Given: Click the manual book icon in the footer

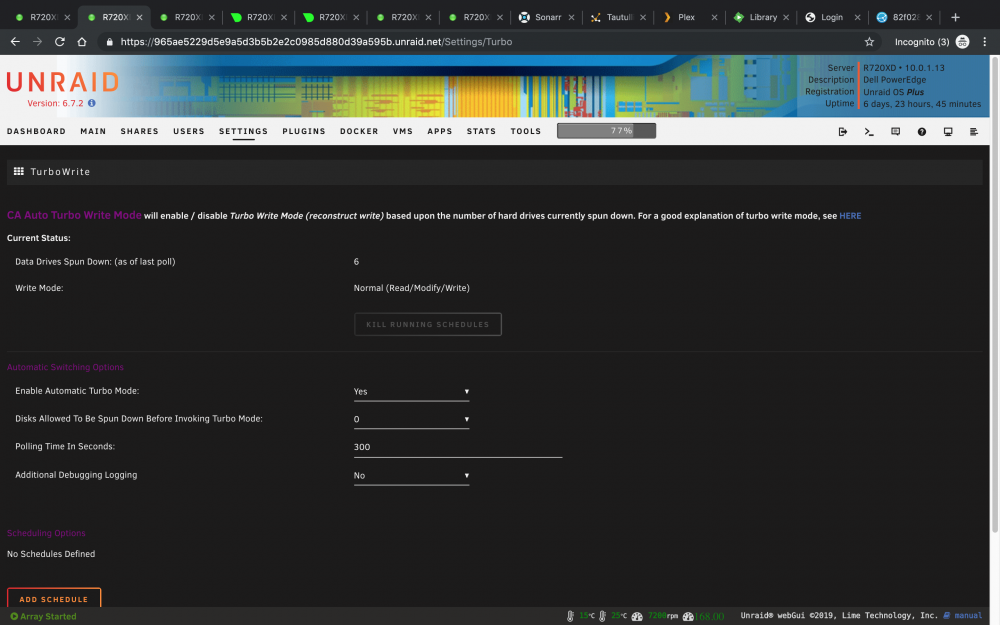Looking at the screenshot, I should coord(947,615).
